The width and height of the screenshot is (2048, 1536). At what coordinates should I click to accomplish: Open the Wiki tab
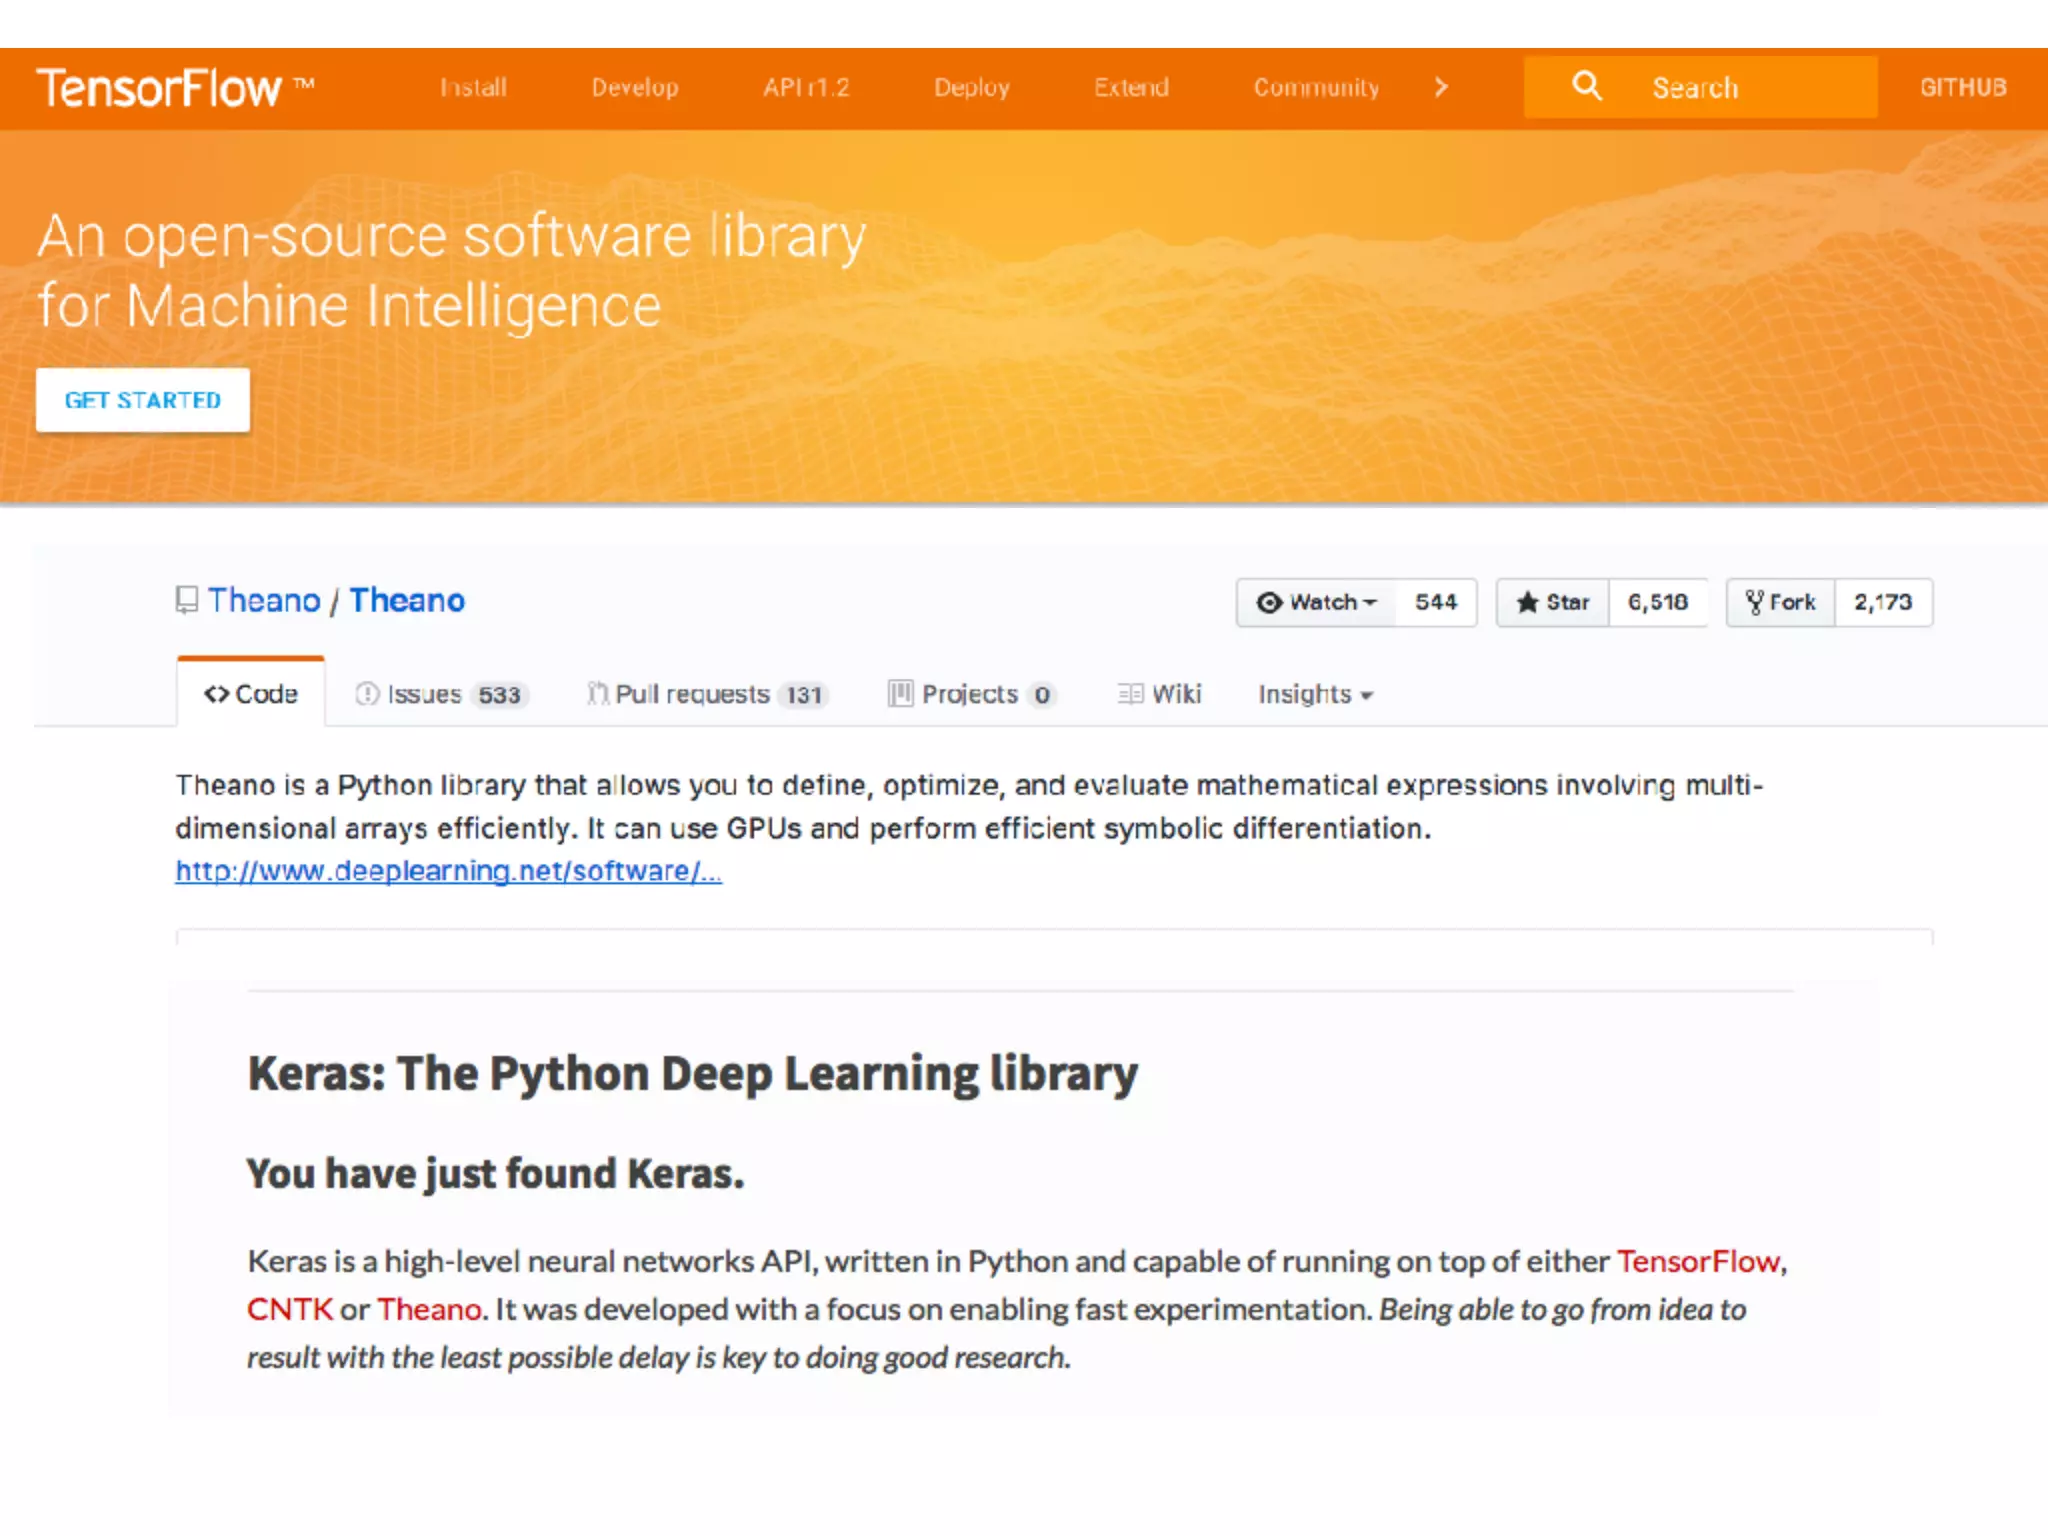[x=1160, y=694]
